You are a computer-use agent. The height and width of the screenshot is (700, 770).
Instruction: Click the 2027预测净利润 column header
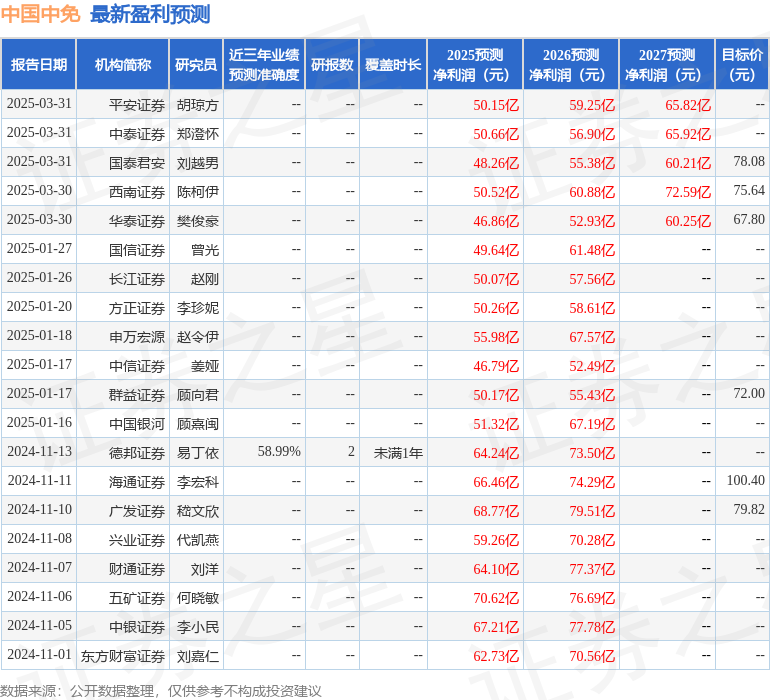[666, 65]
